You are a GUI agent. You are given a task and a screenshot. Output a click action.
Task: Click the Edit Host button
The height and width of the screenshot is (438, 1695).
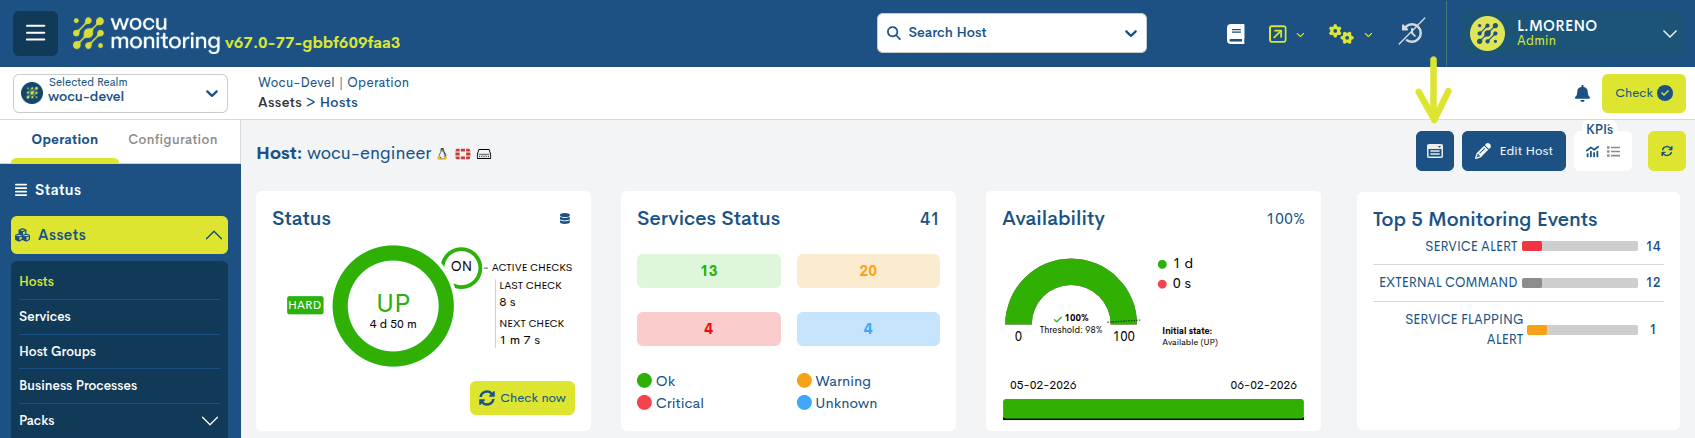point(1514,151)
